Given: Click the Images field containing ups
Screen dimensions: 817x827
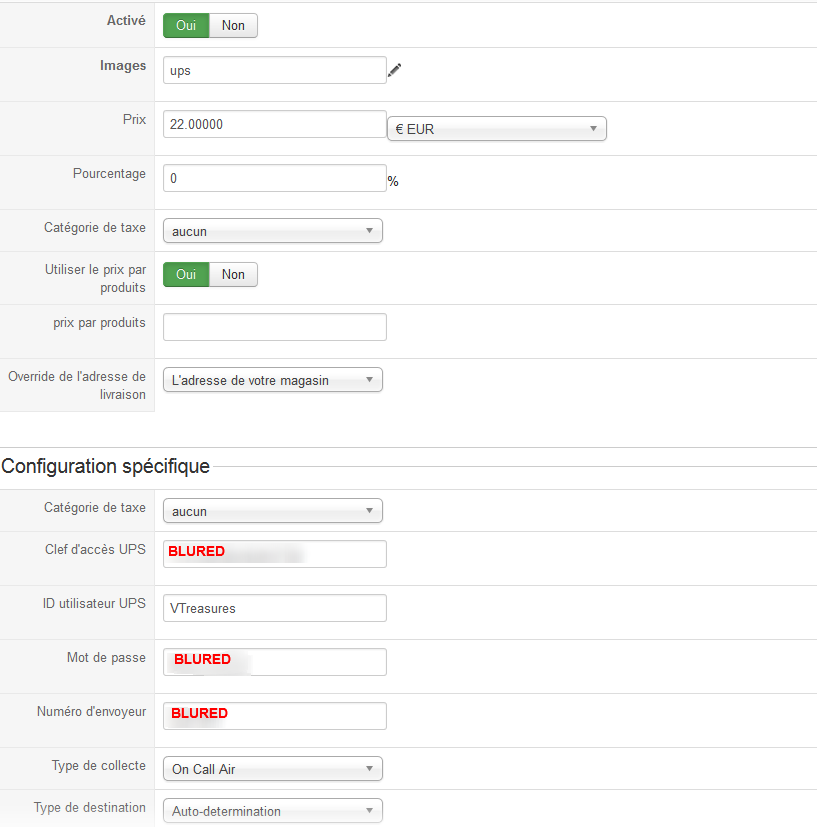Looking at the screenshot, I should pos(274,70).
